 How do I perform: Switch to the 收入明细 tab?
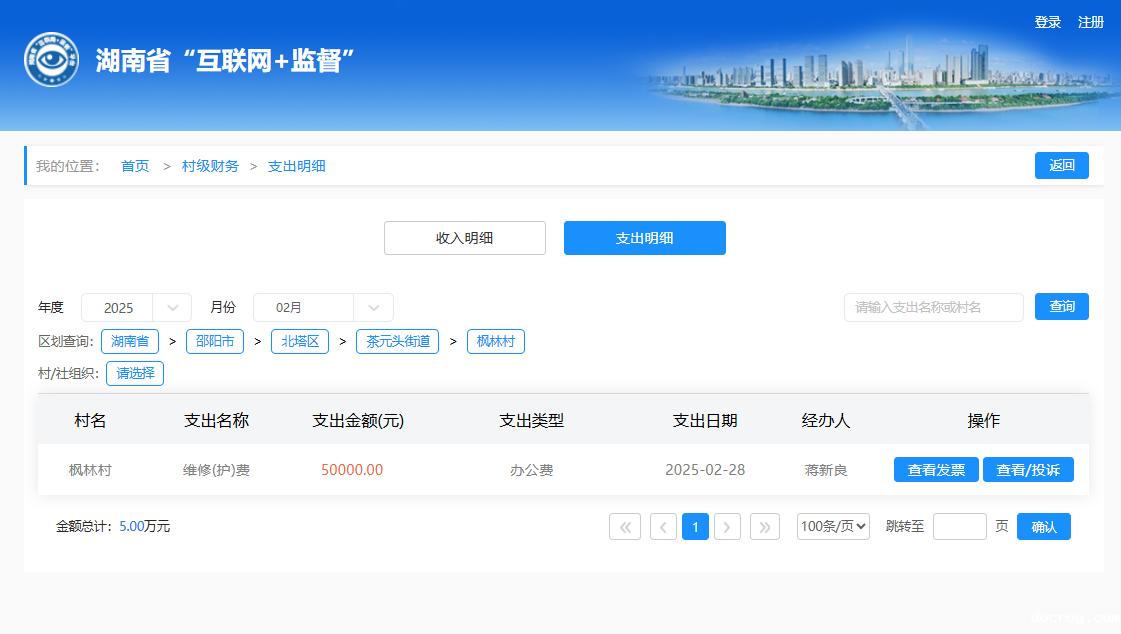[465, 238]
